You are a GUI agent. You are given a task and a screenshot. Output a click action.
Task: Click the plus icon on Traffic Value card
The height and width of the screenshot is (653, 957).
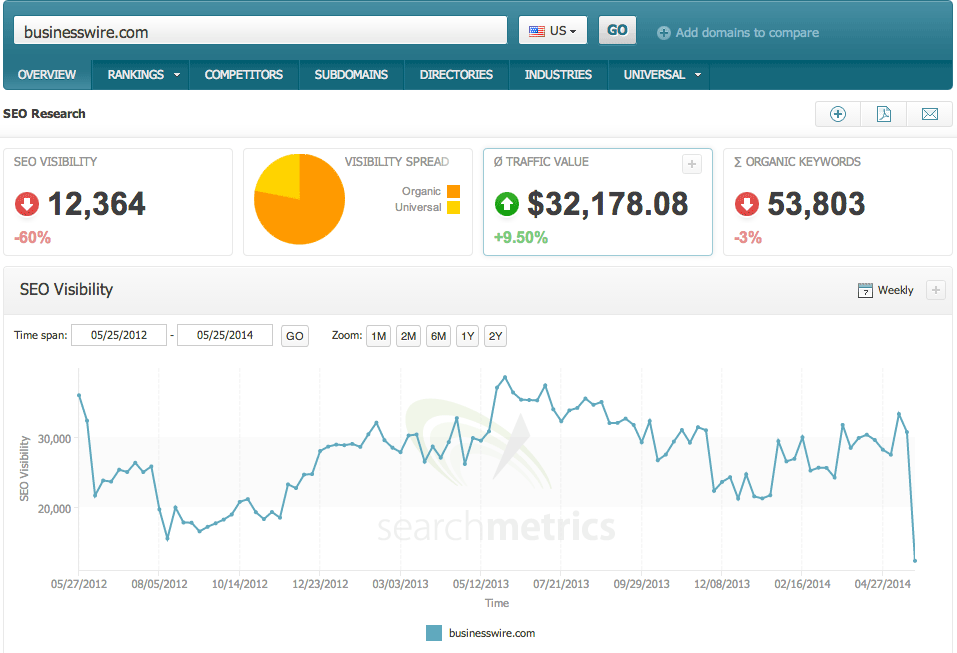[692, 164]
